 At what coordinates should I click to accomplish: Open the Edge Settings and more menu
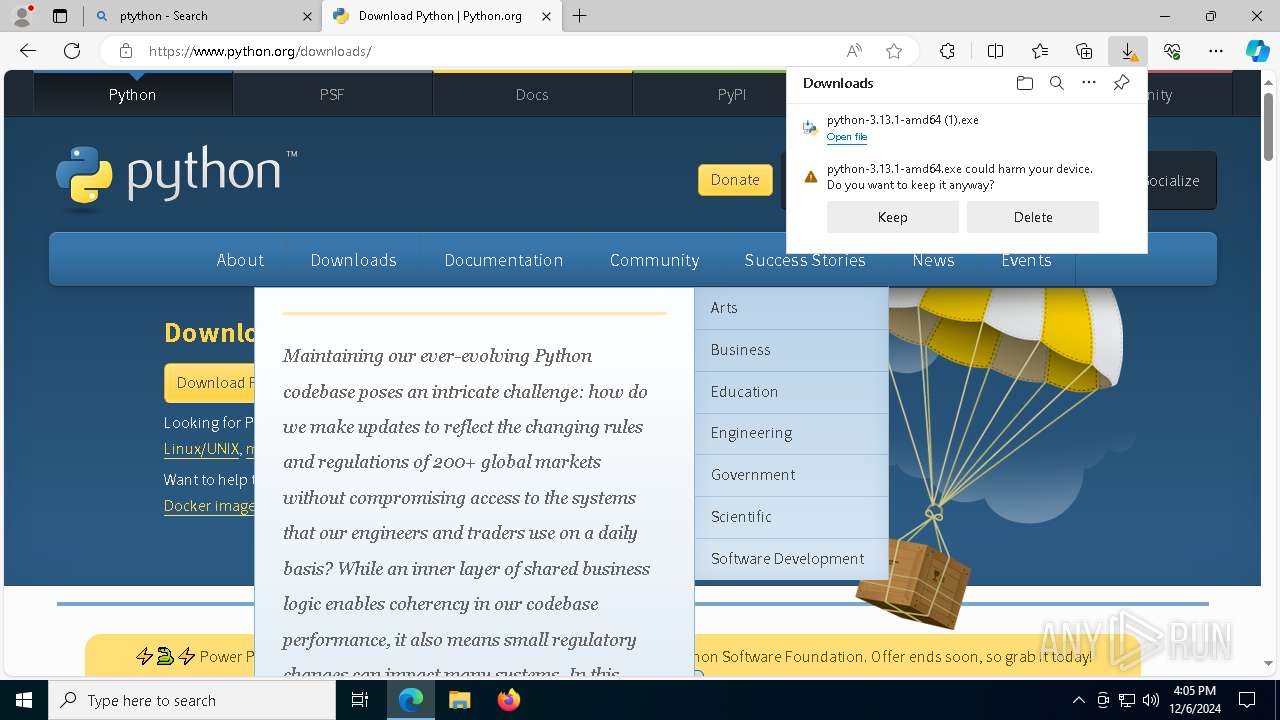point(1216,51)
